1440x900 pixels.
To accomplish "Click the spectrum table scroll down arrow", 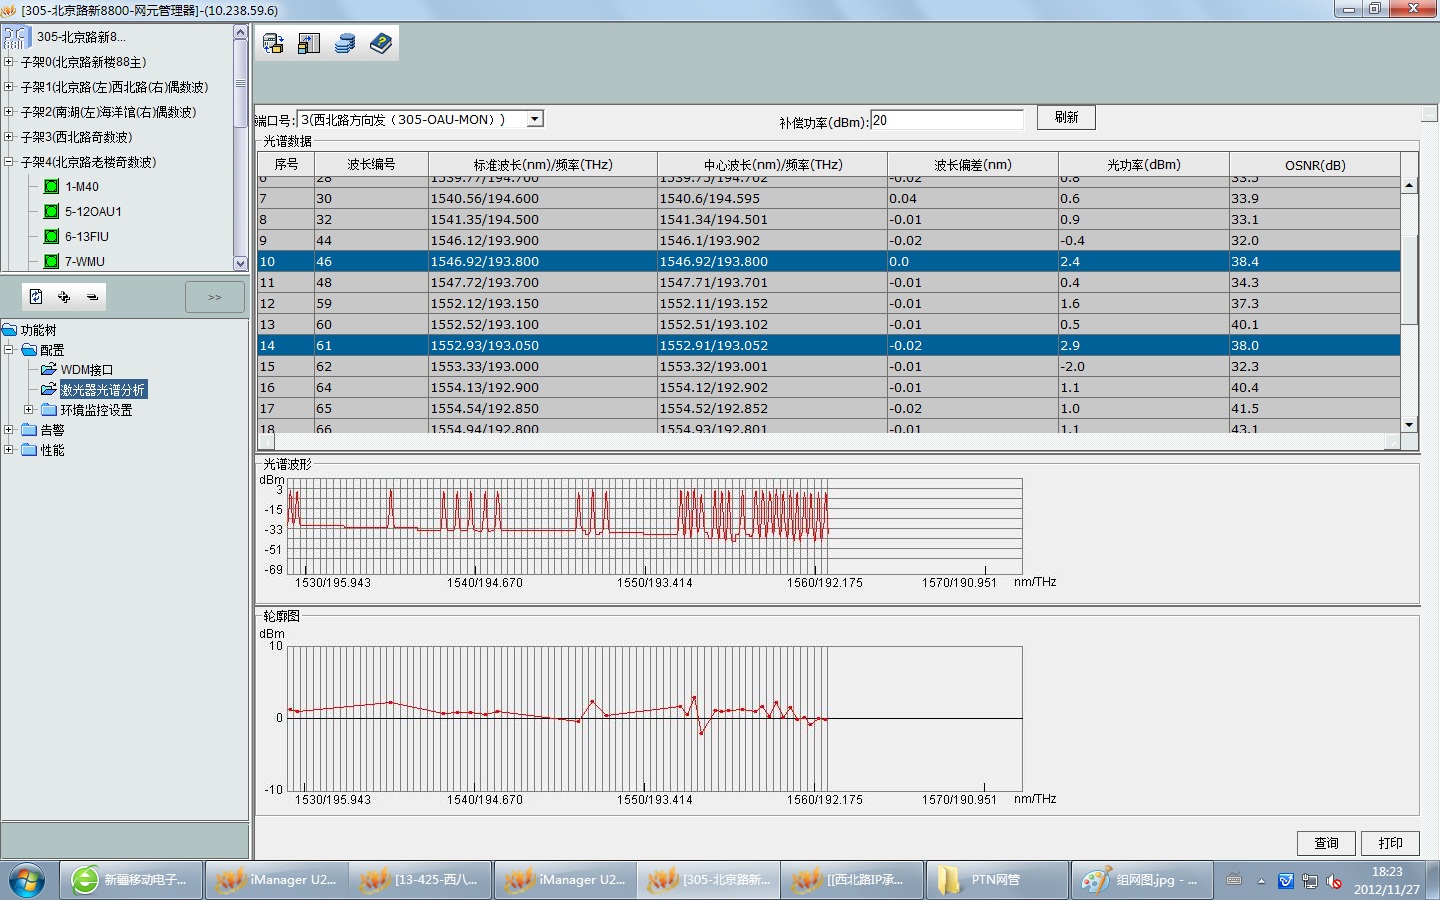I will click(1409, 424).
